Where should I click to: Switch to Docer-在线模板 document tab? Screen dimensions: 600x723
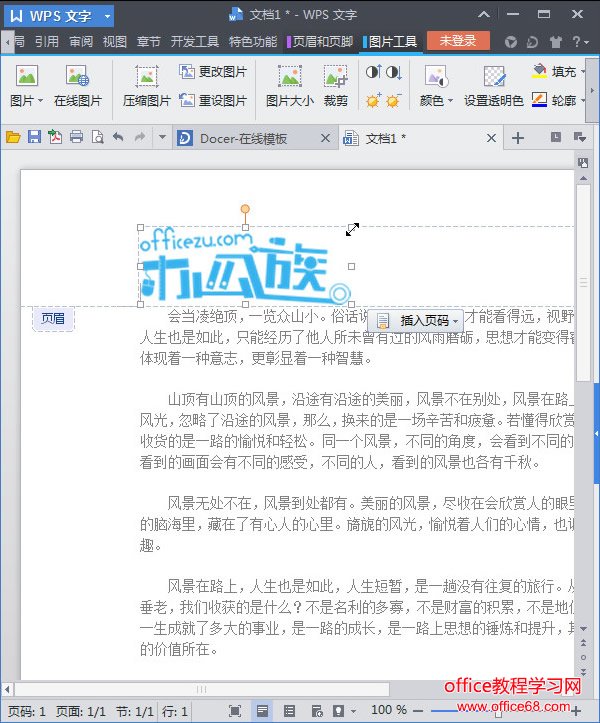[244, 138]
